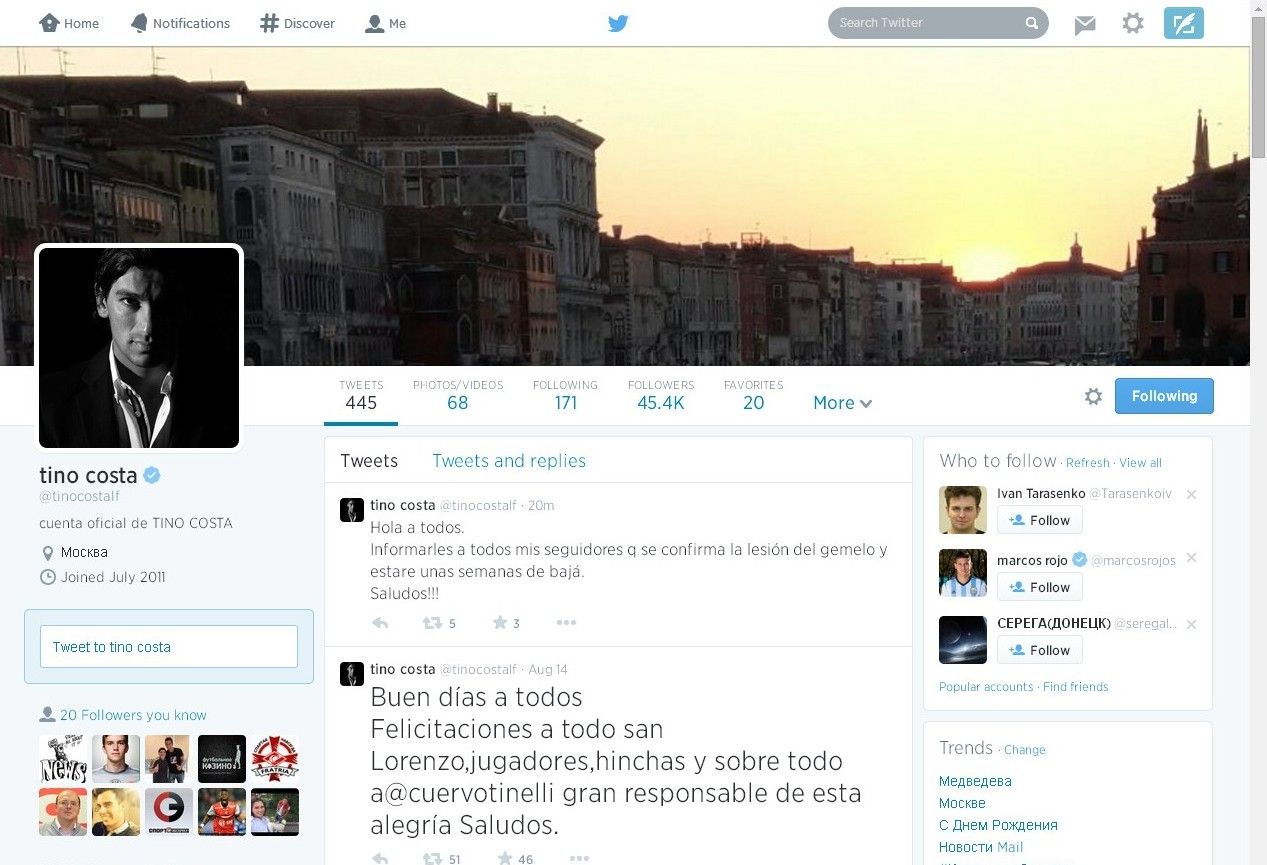Open direct messages envelope icon
The image size is (1267, 865).
(1085, 24)
